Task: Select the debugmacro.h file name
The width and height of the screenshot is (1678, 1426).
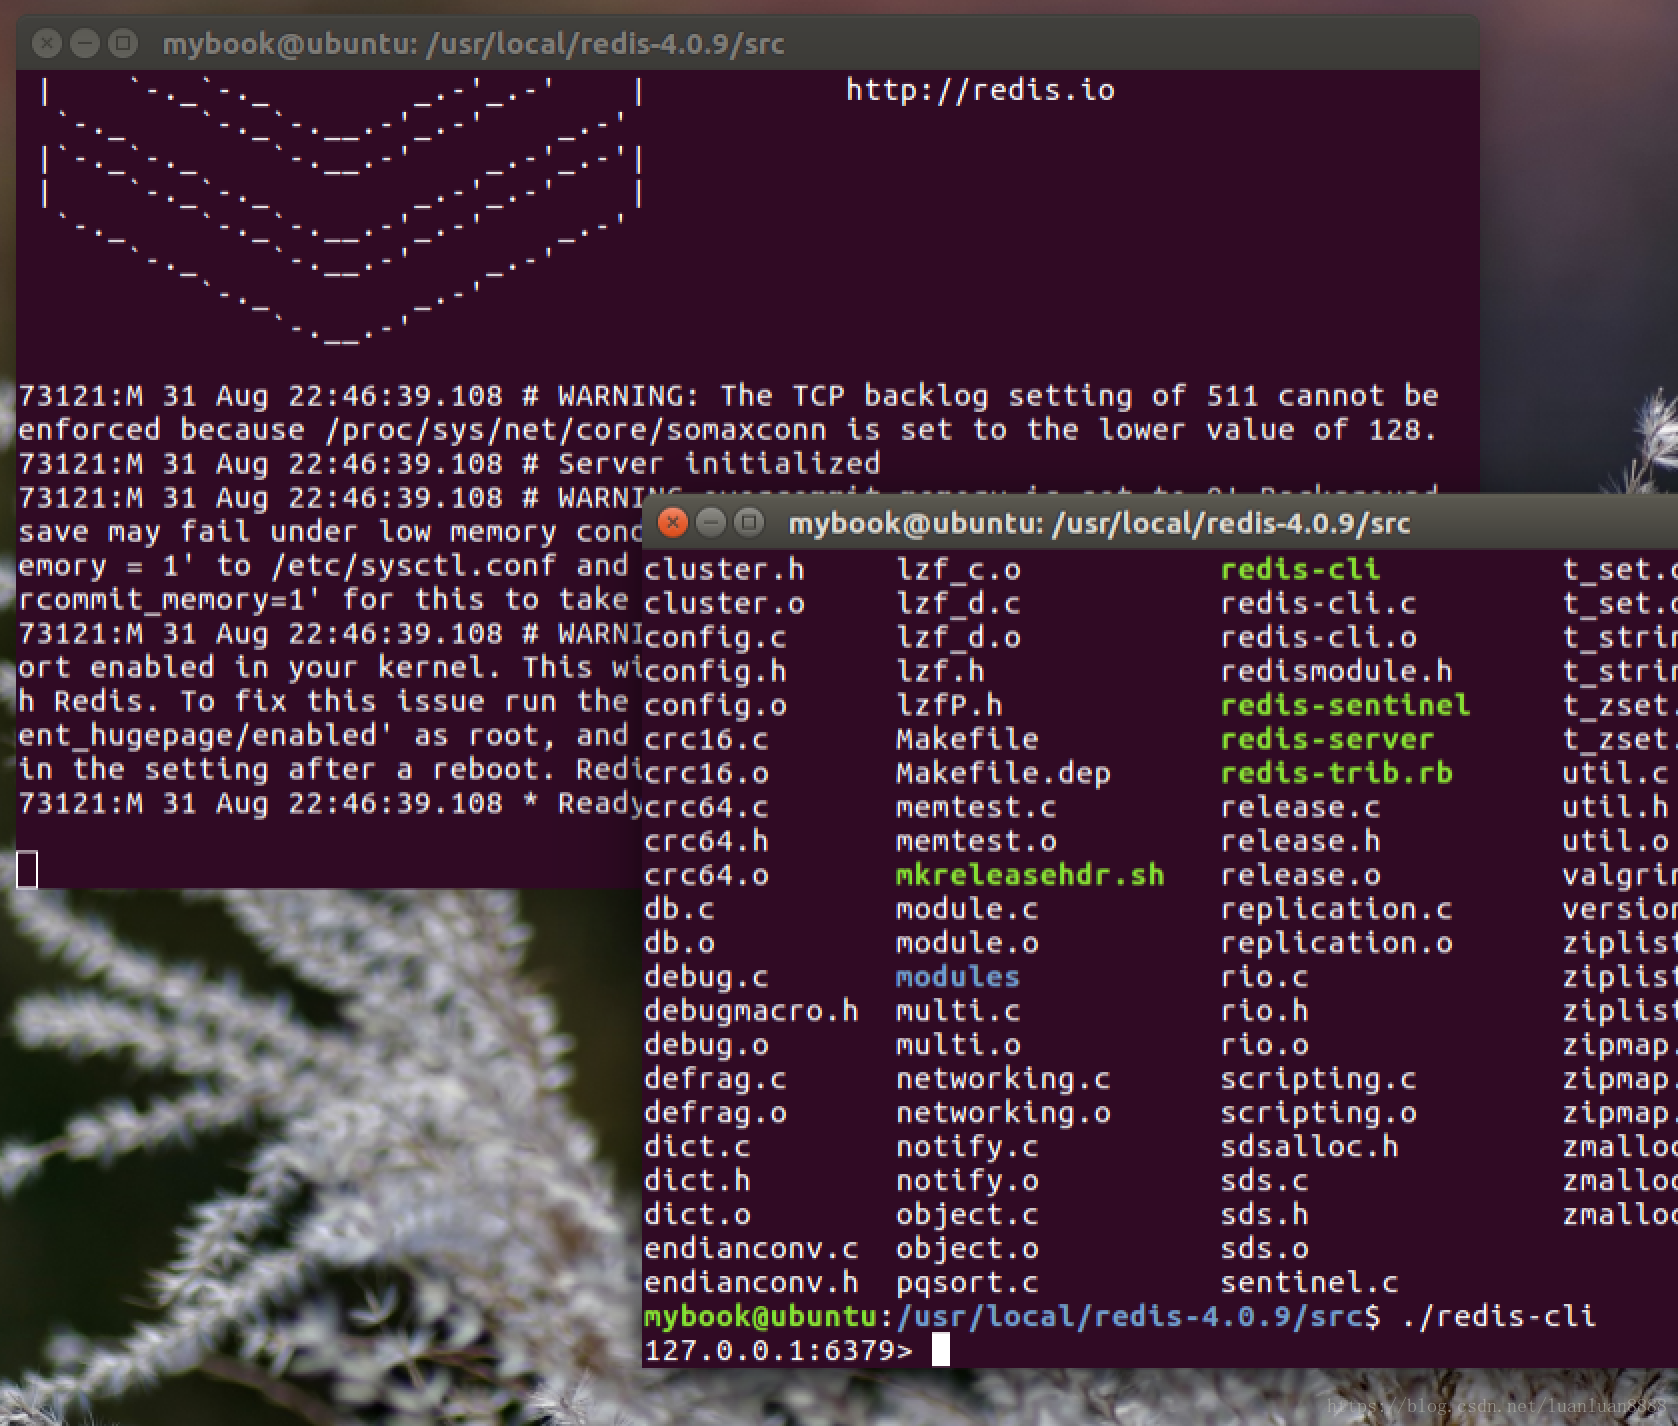Action: 751,1011
